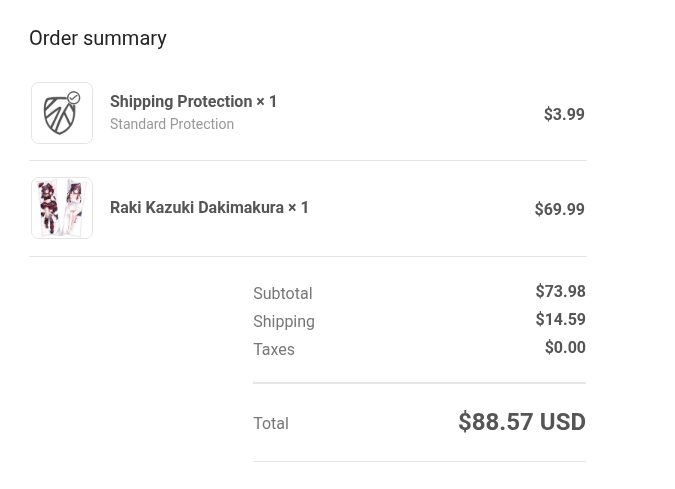Click the Taxes label

click(x=274, y=349)
